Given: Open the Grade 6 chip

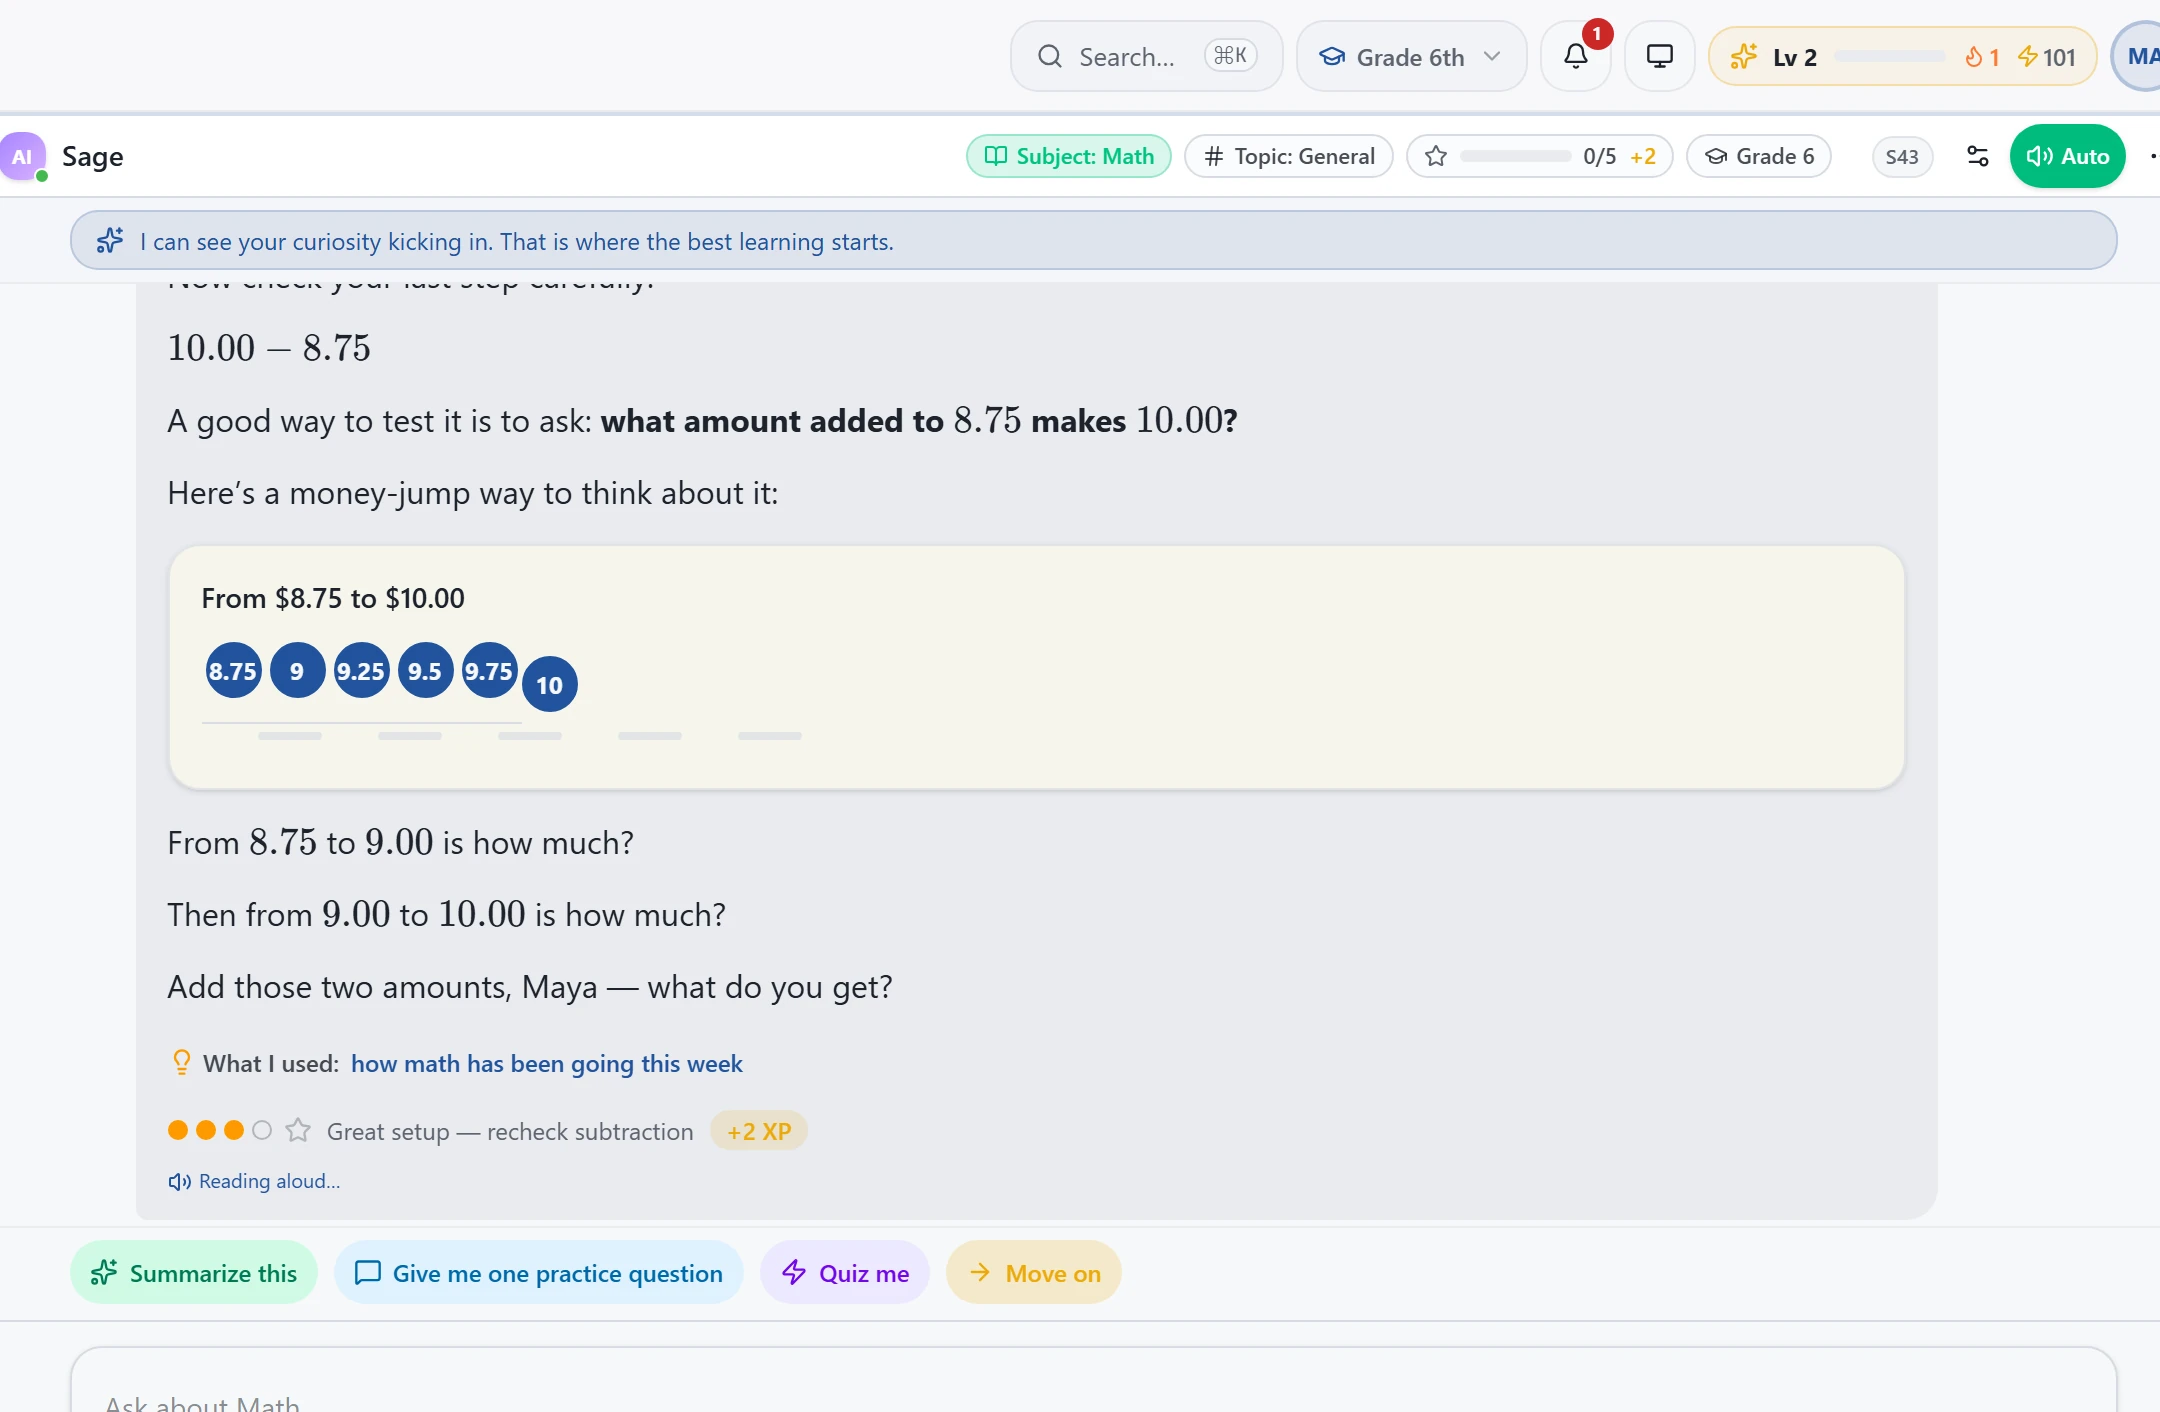Looking at the screenshot, I should coord(1759,156).
